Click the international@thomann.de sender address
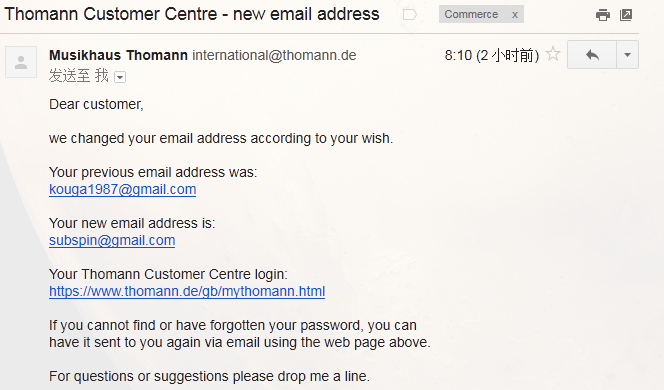The height and width of the screenshot is (390, 664). coord(274,55)
